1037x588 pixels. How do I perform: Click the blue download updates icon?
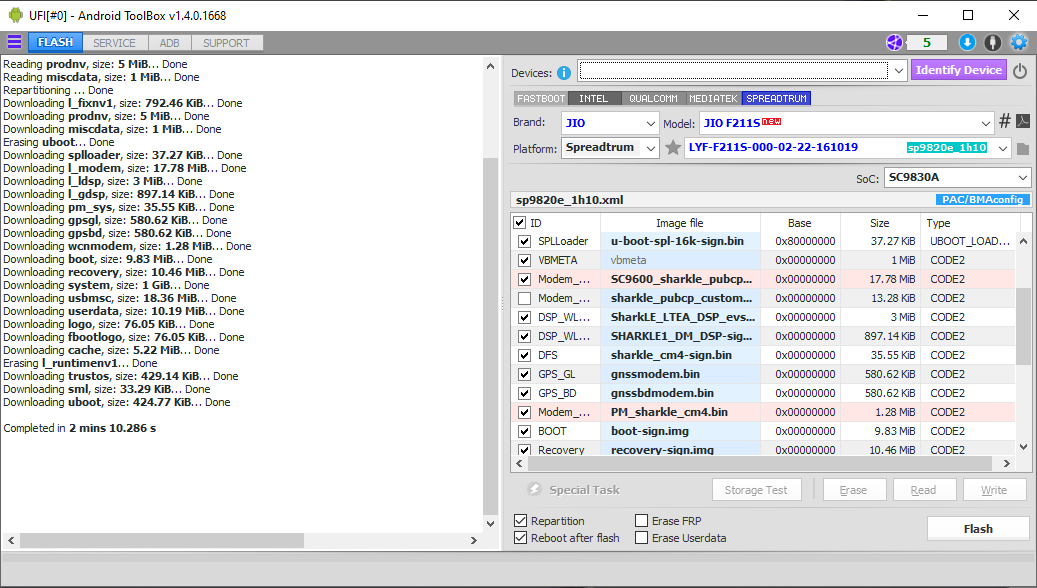coord(967,42)
